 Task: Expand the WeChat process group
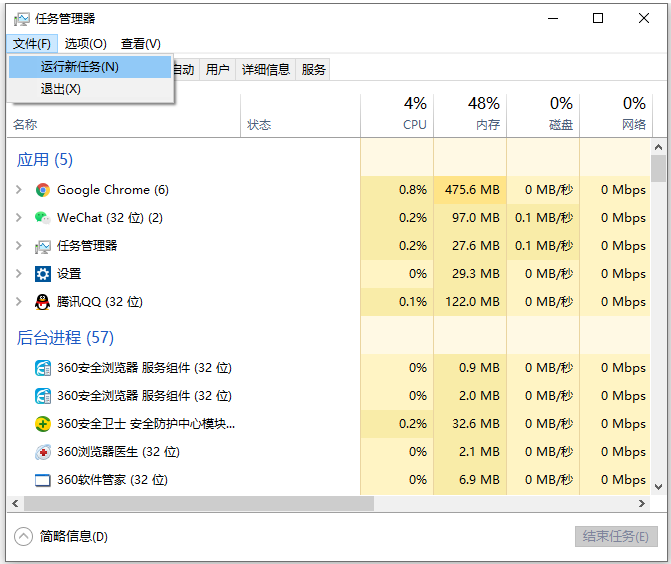coord(19,218)
